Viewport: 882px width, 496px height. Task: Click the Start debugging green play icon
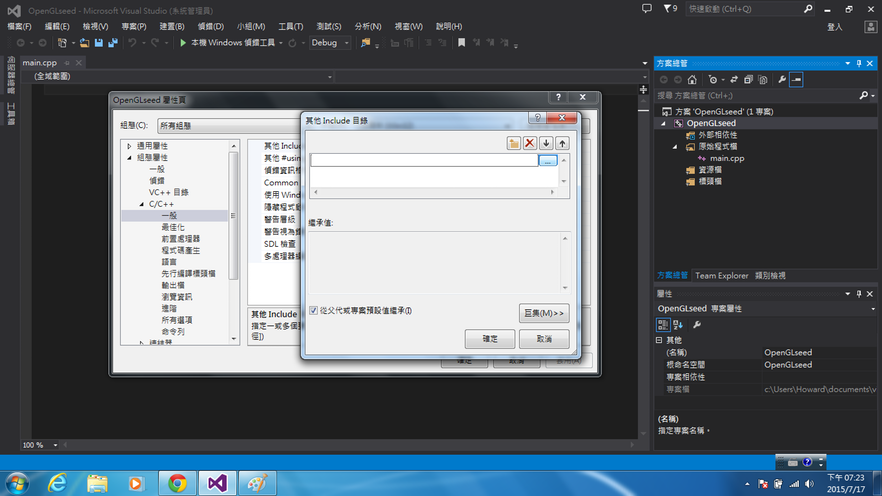click(x=183, y=43)
